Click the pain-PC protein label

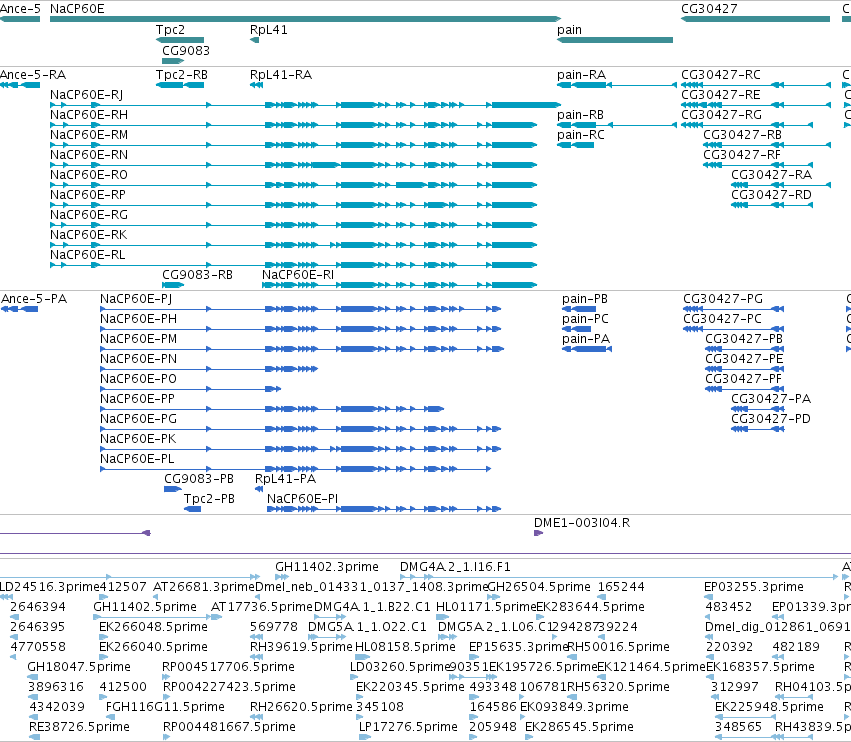[x=585, y=319]
